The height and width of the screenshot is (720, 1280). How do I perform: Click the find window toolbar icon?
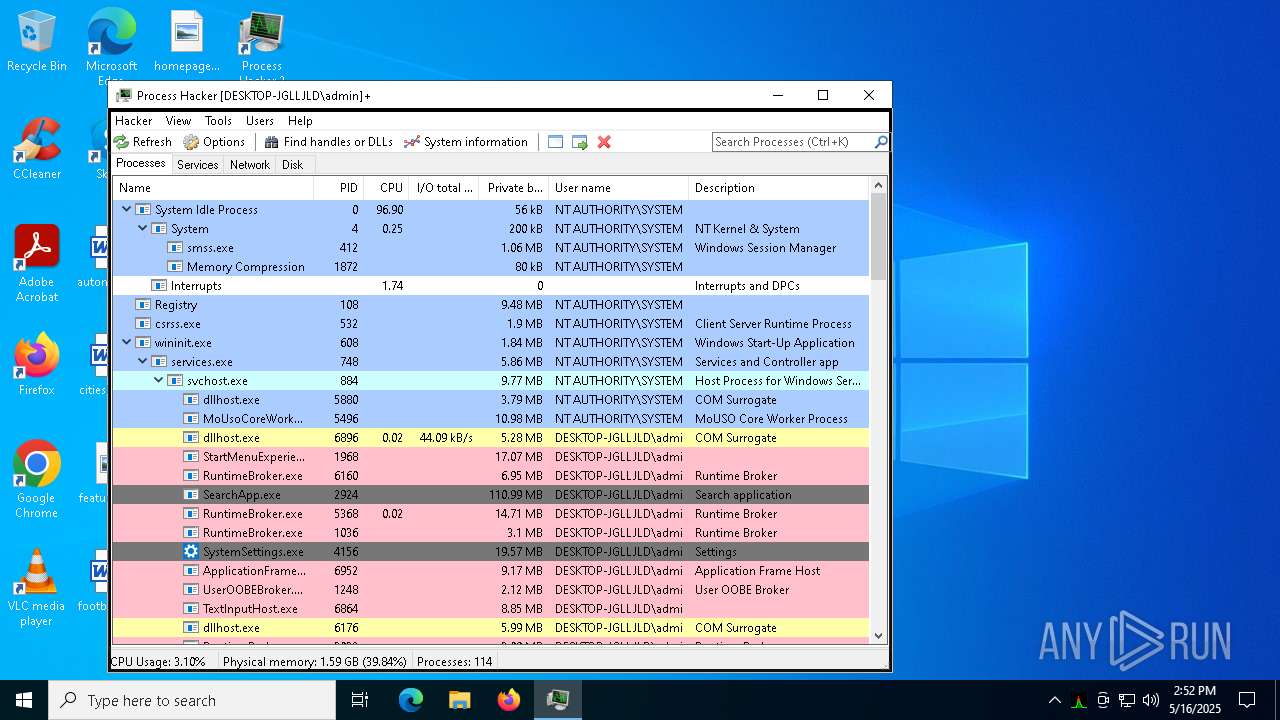coord(556,142)
